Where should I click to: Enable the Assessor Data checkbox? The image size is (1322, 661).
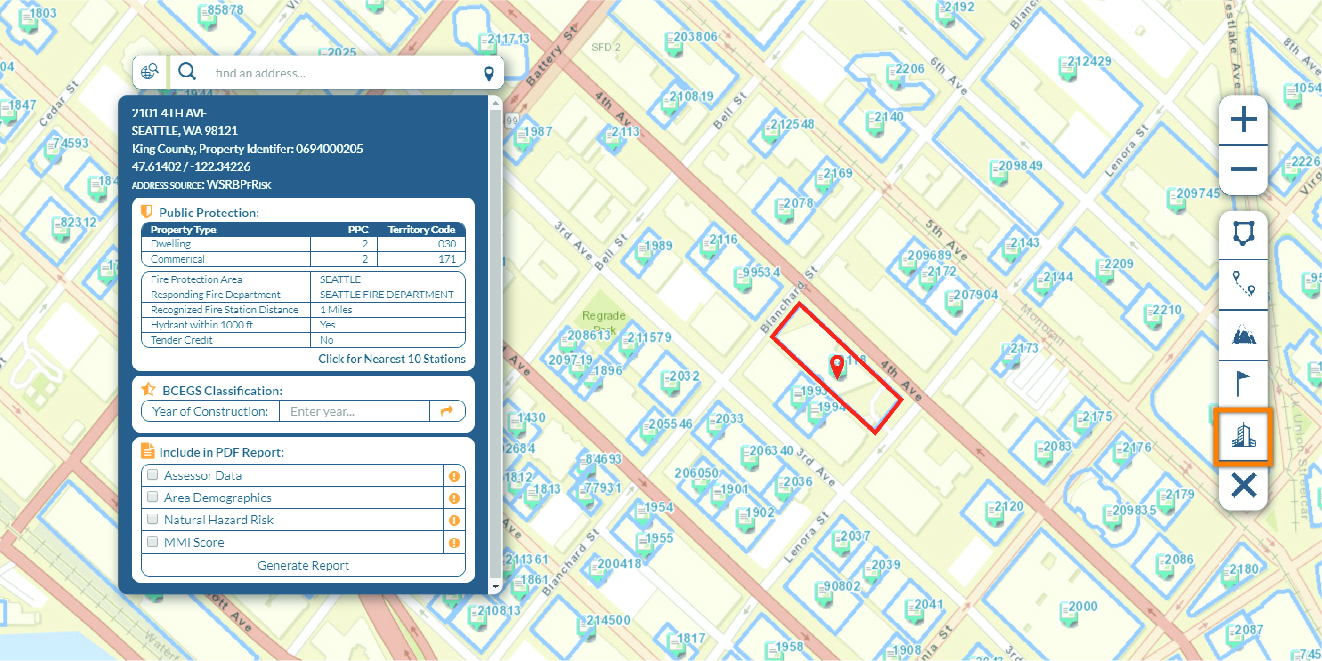(x=153, y=475)
